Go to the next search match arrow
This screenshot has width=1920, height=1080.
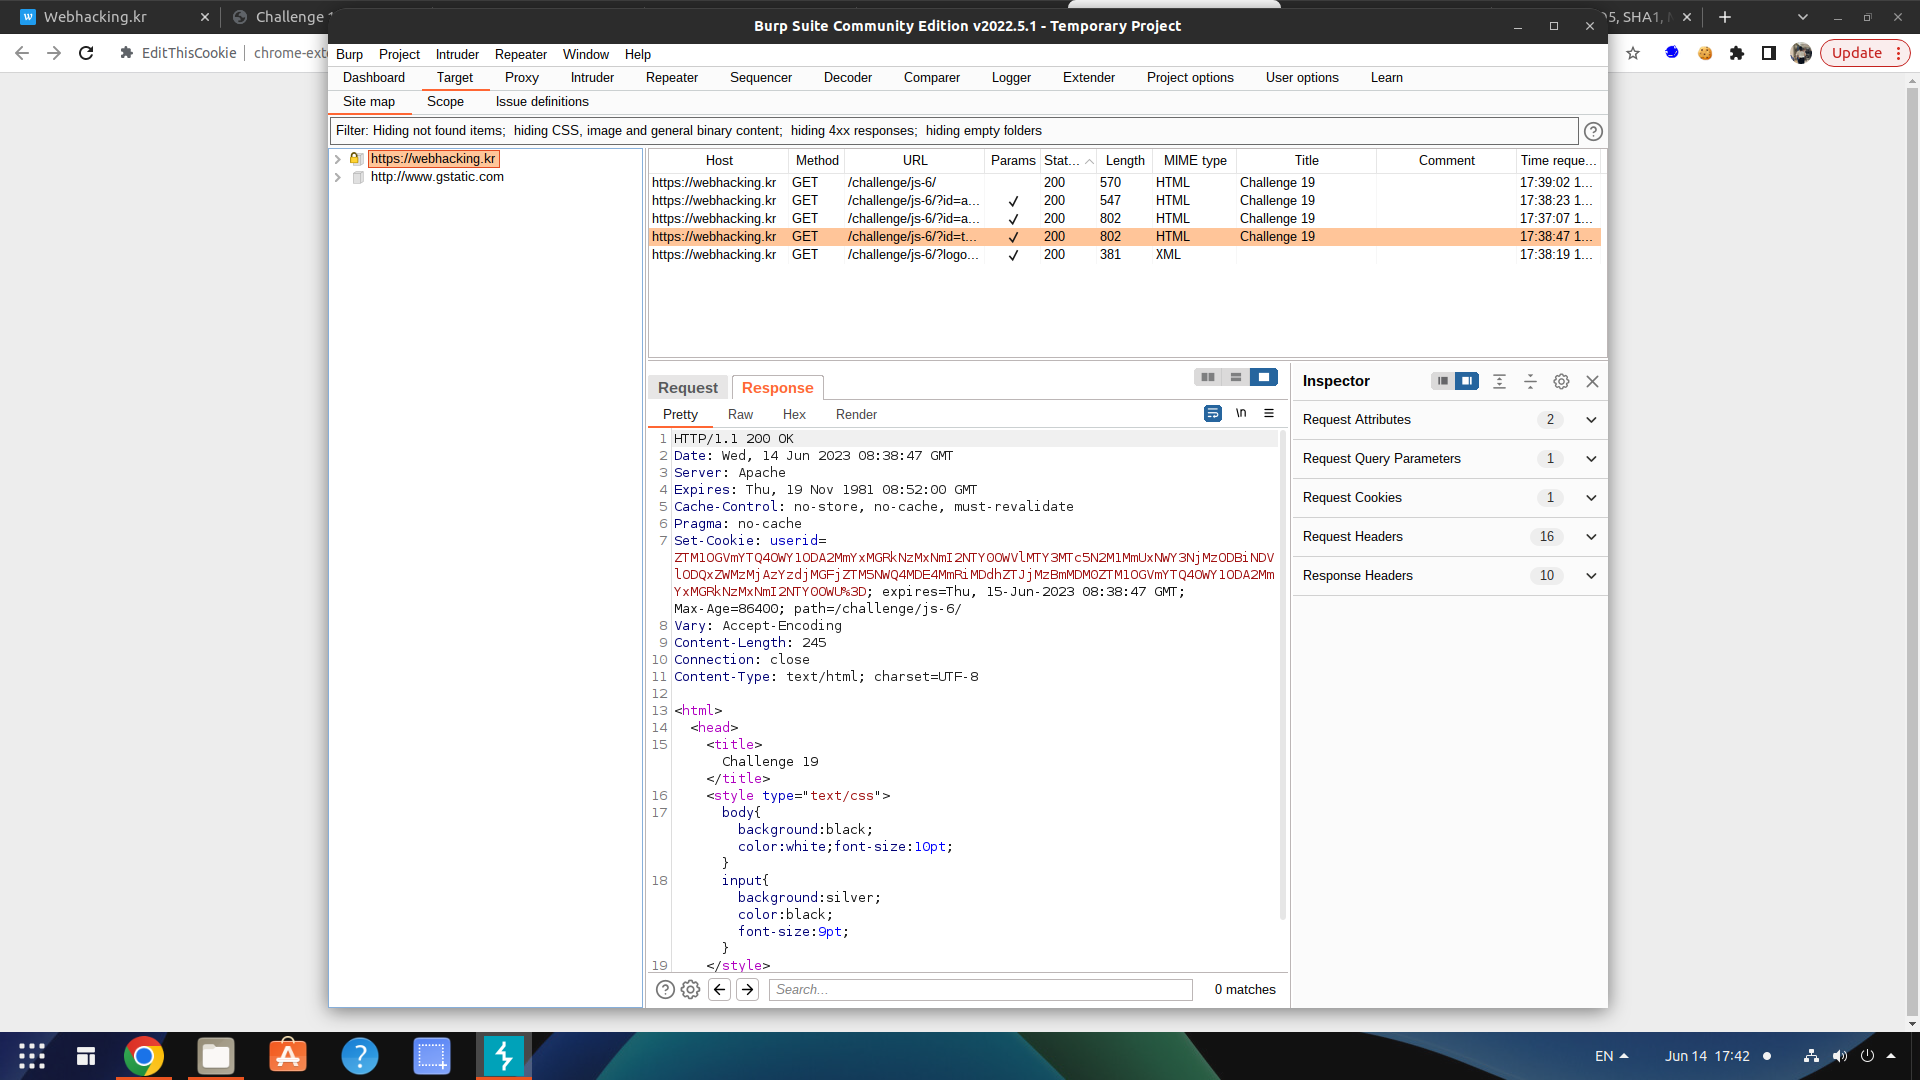747,989
